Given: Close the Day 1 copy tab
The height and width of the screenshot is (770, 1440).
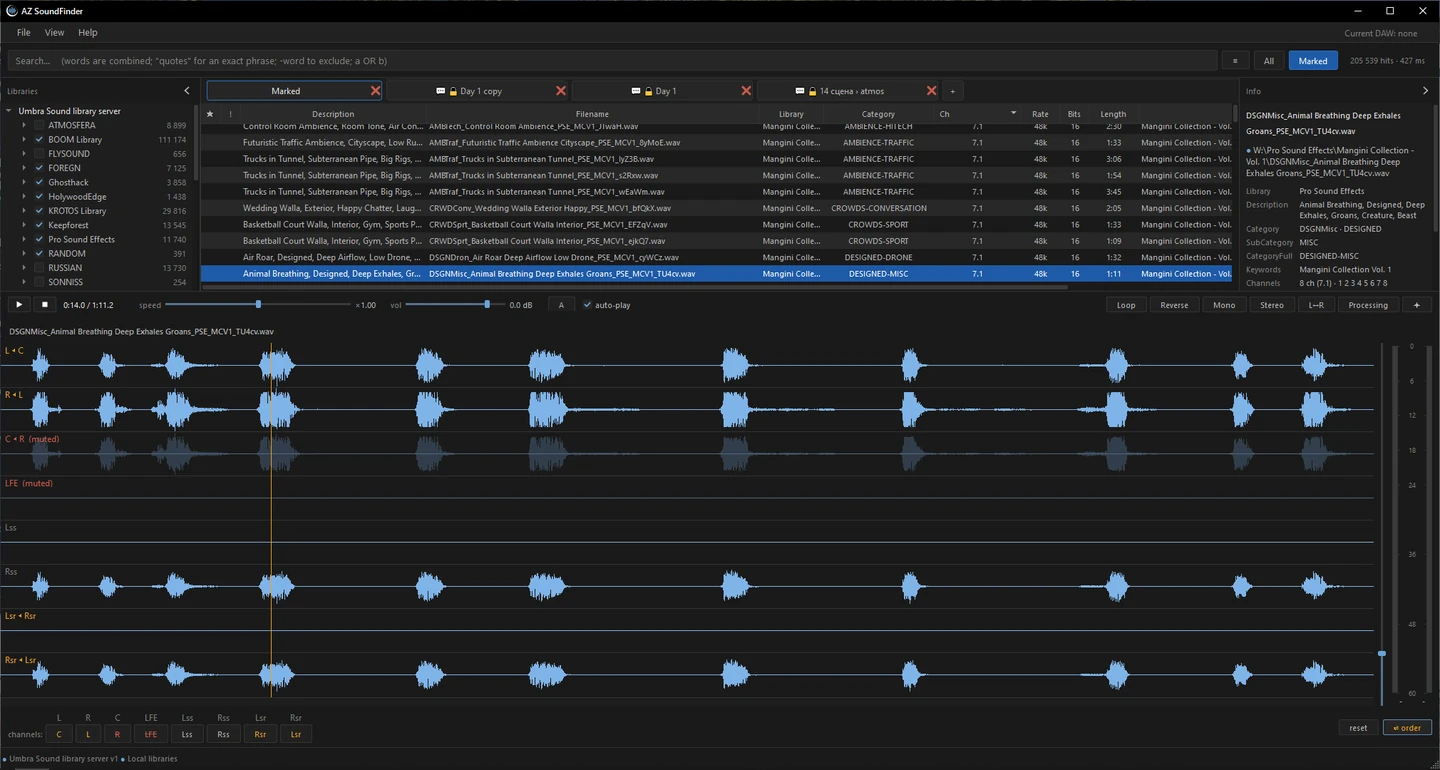Looking at the screenshot, I should pos(561,91).
